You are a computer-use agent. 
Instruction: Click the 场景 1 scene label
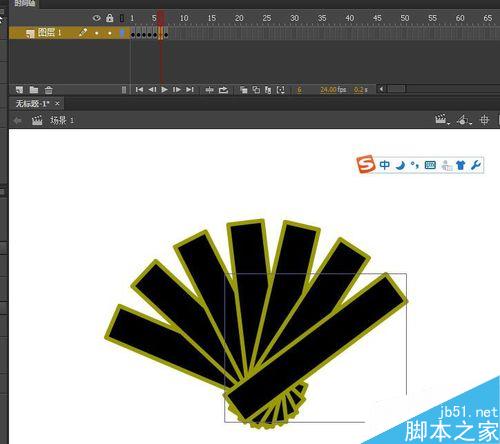62,120
